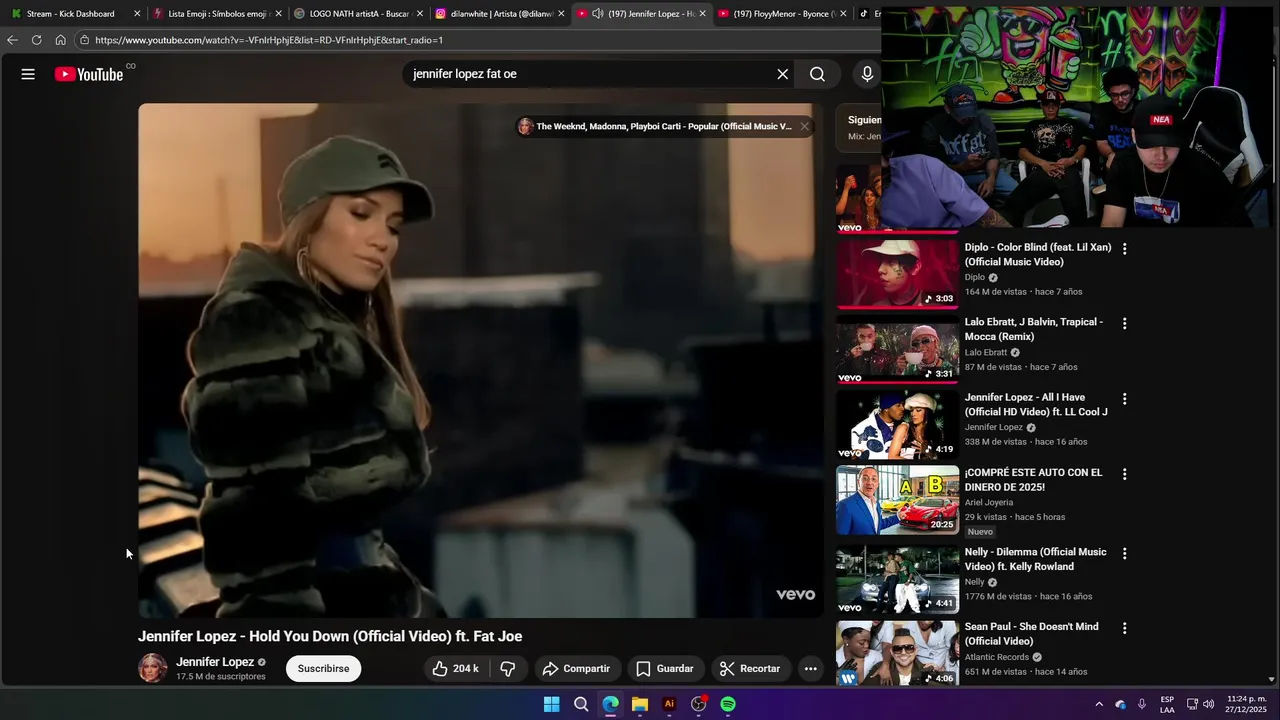
Task: Open the Windows Start menu
Action: point(551,704)
